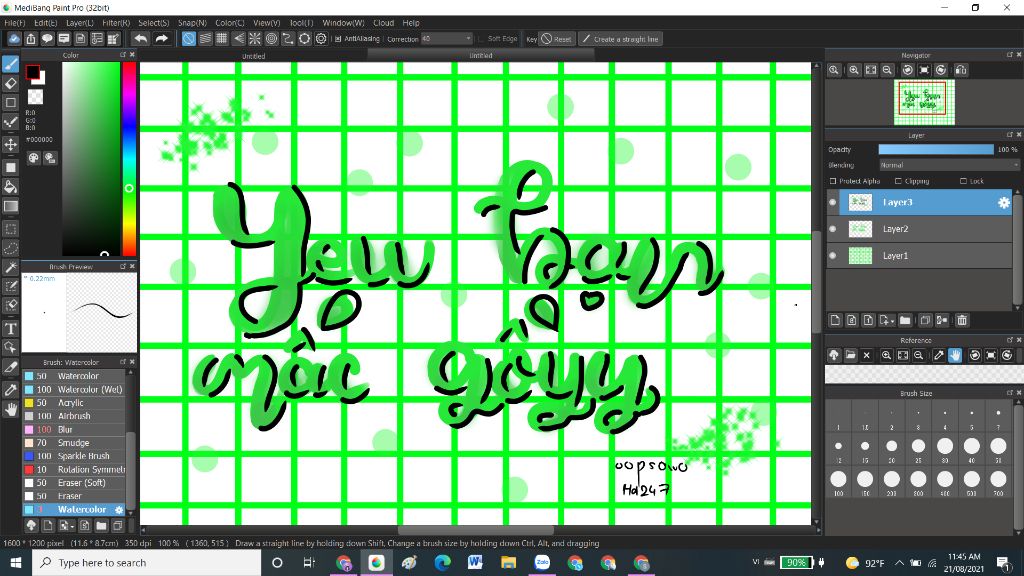Open File Explorer from taskbar

pyautogui.click(x=508, y=563)
